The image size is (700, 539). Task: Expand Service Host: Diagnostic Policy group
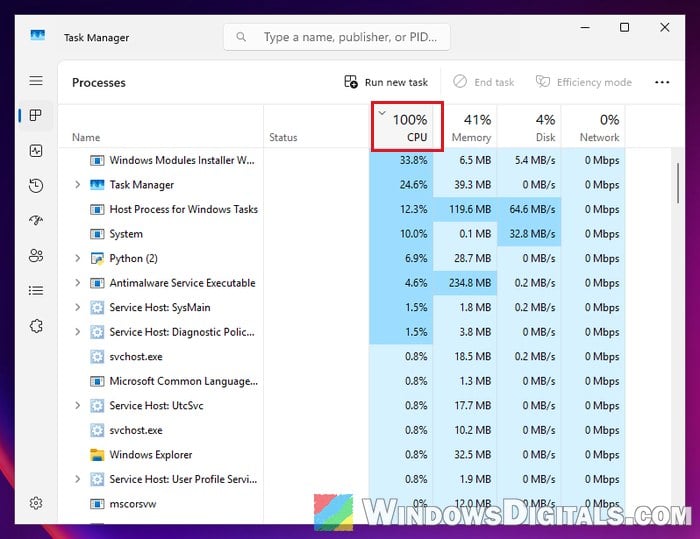pos(78,332)
